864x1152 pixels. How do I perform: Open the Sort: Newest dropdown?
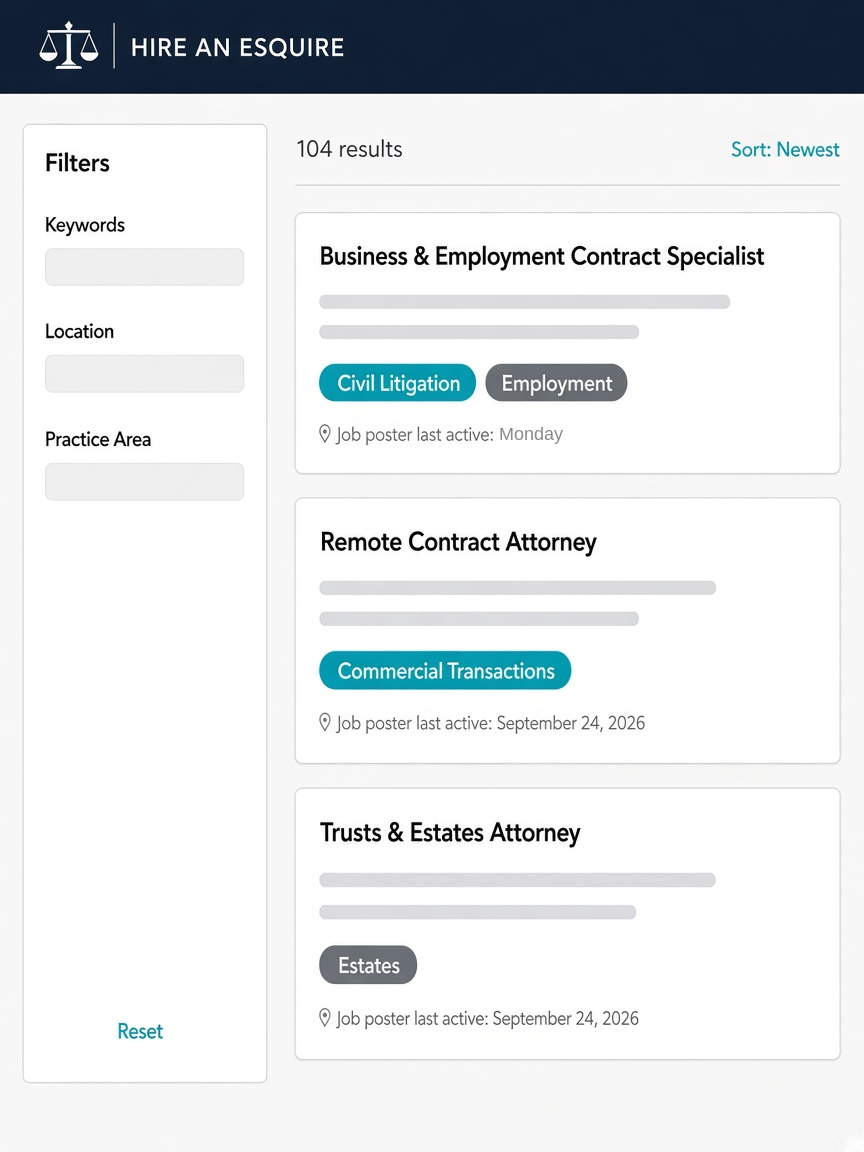coord(785,150)
